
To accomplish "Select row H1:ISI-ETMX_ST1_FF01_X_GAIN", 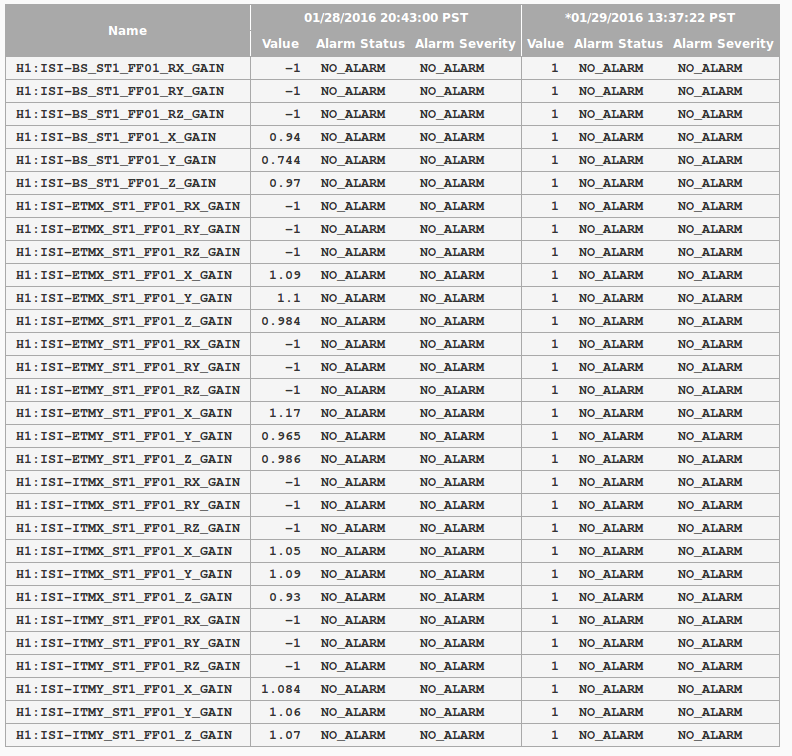I will pyautogui.click(x=392, y=275).
